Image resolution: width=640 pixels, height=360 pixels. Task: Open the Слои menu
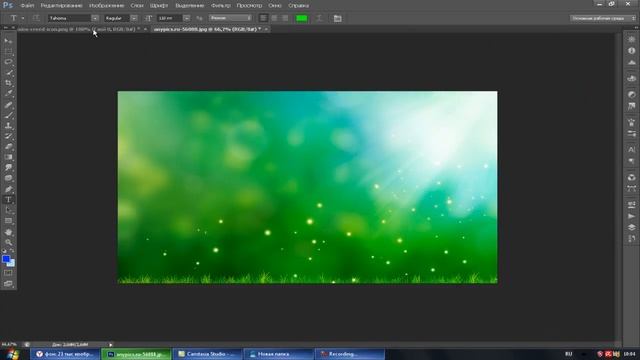pos(137,6)
